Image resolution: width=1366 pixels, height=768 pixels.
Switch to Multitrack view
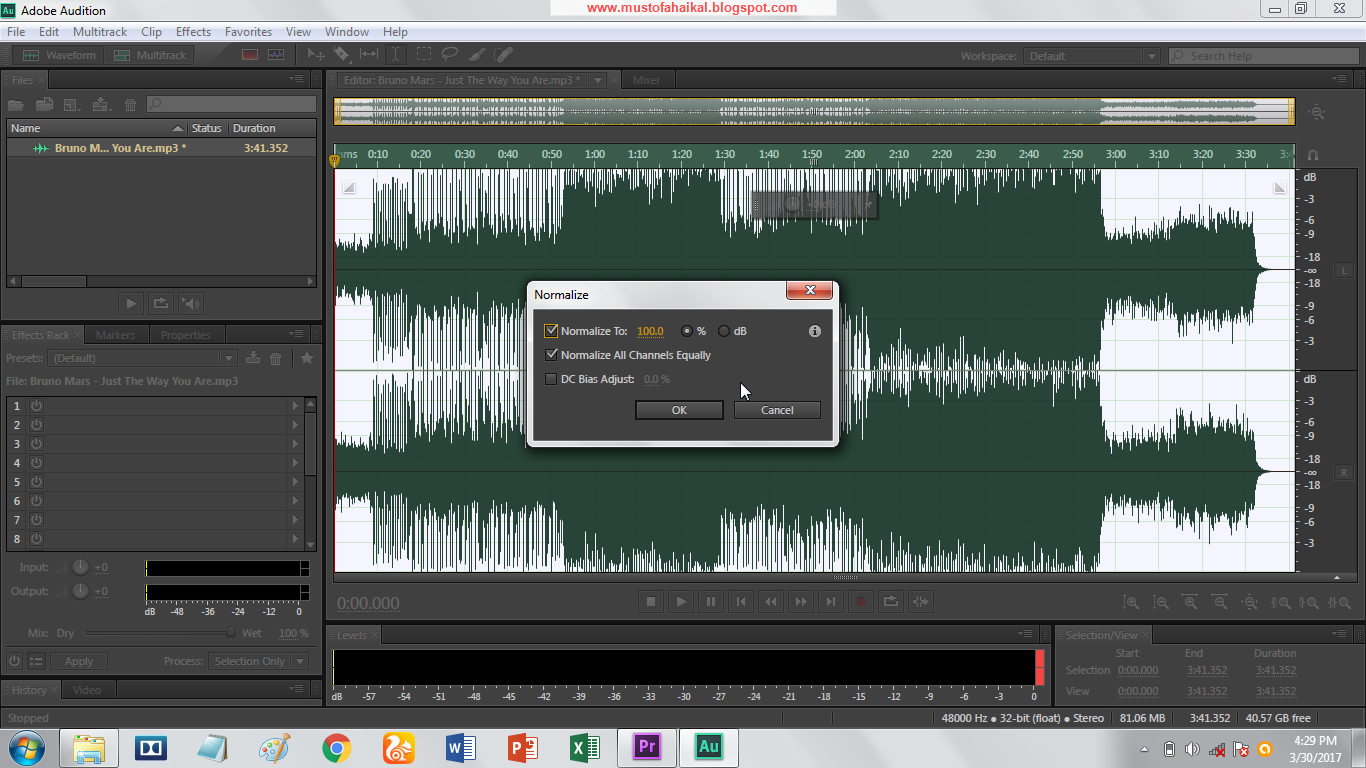coord(149,55)
